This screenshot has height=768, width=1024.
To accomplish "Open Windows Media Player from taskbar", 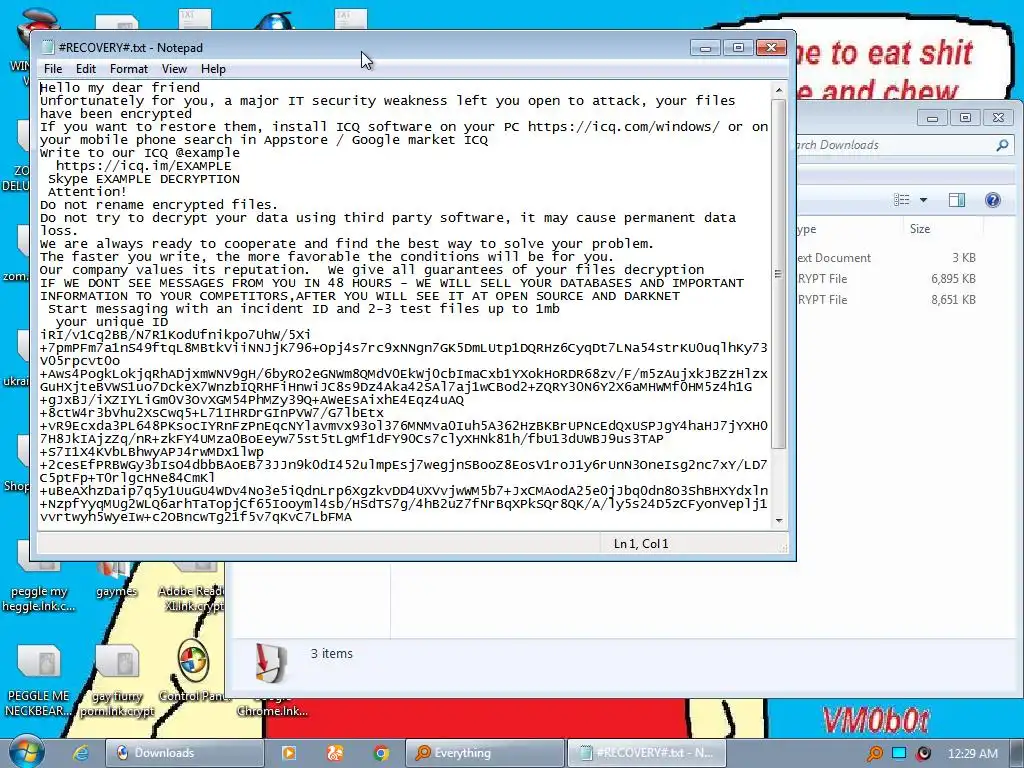I will (x=288, y=753).
